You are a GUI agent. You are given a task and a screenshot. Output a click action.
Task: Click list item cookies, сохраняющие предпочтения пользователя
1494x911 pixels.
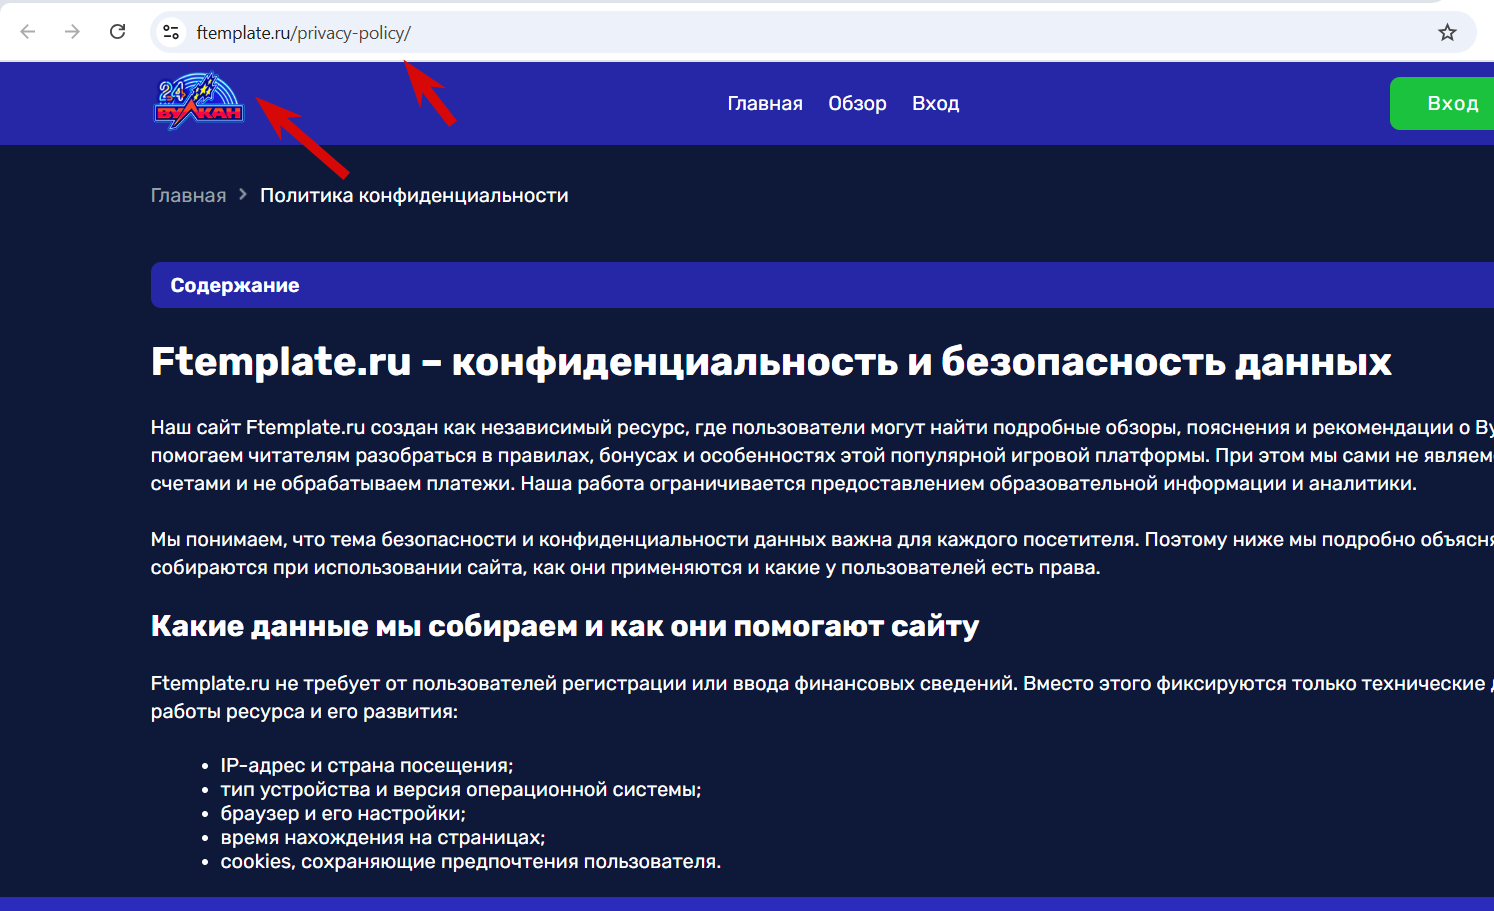pos(470,861)
